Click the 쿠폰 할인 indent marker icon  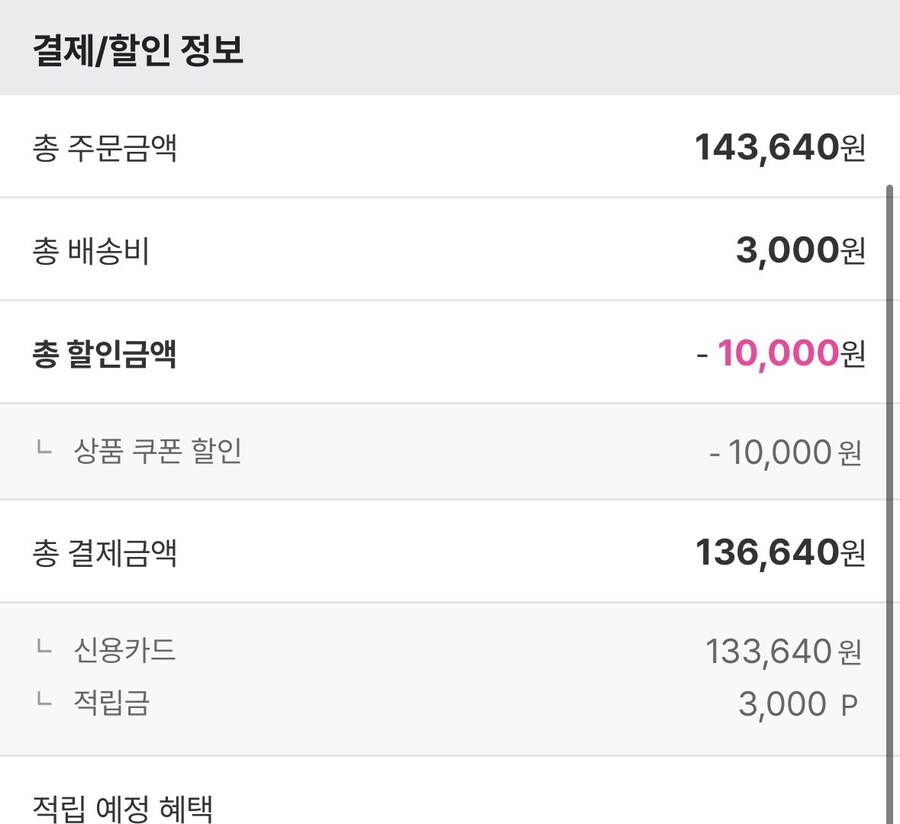pyautogui.click(x=42, y=452)
